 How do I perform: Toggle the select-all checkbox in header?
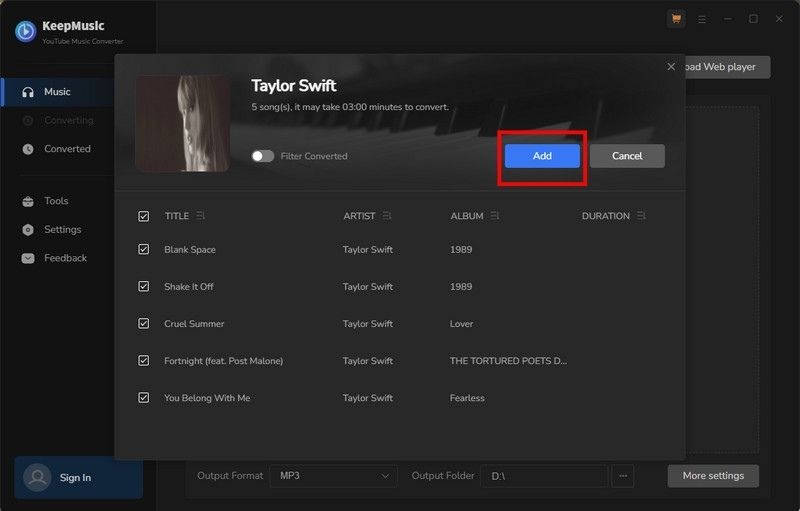tap(144, 216)
